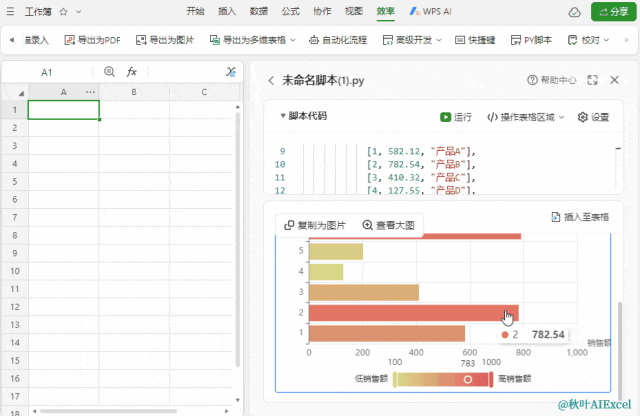Open the 公式 ribbon tab
Screen dimensions: 640x416
click(x=290, y=11)
